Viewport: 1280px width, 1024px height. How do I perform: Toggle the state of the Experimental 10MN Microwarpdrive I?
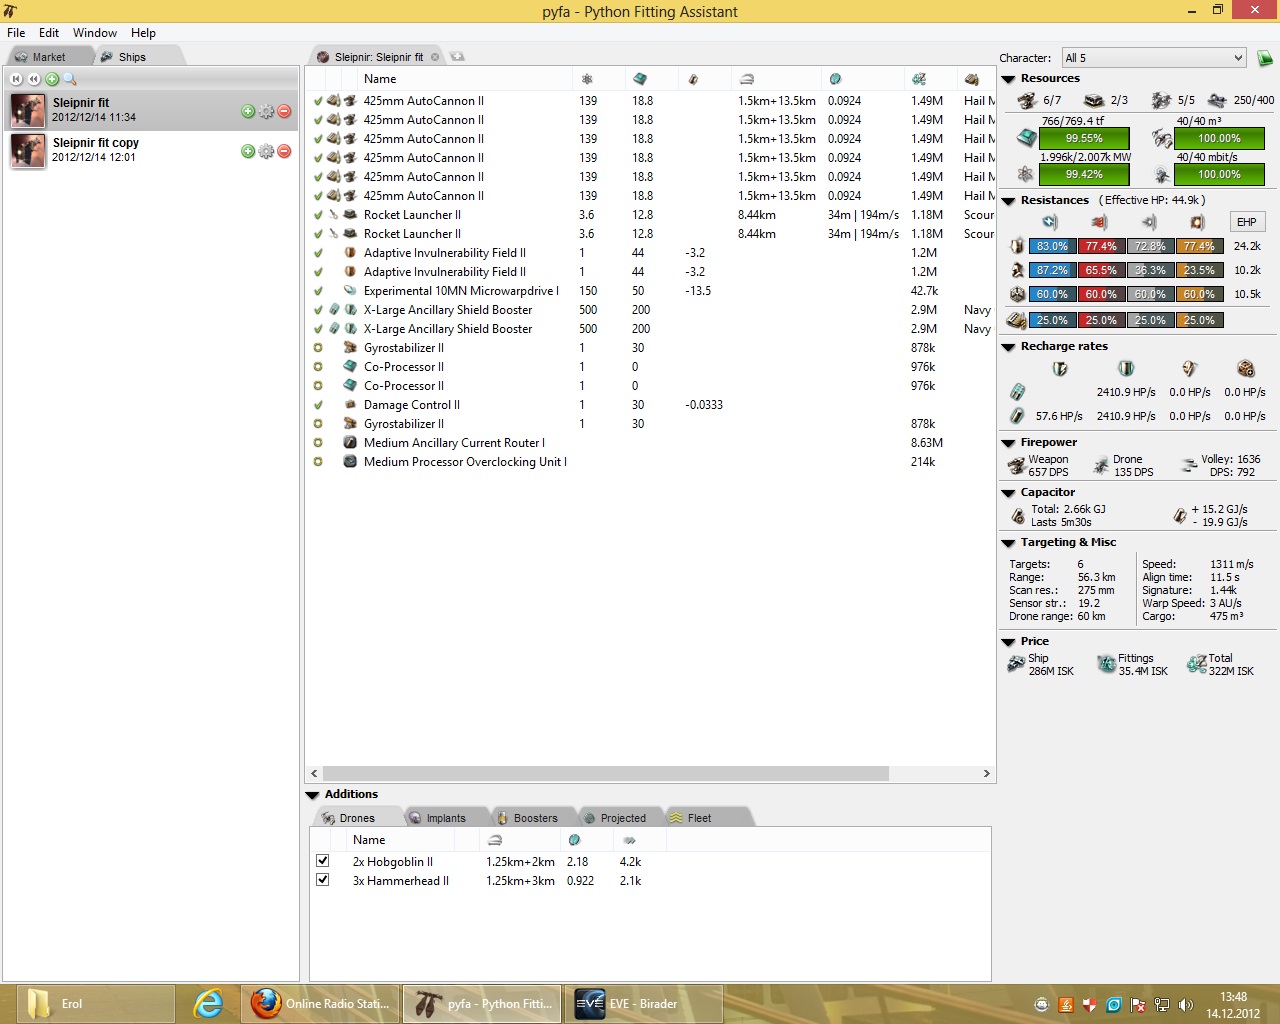tap(318, 291)
